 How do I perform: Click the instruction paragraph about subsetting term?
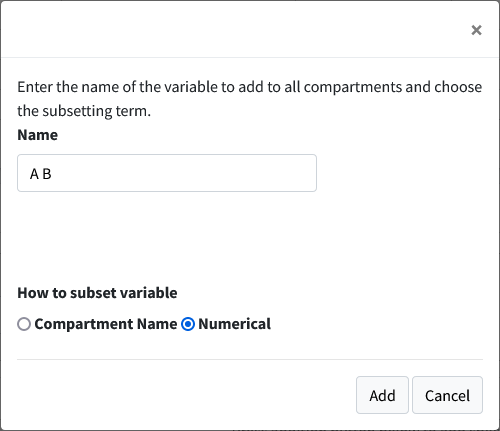tap(249, 99)
